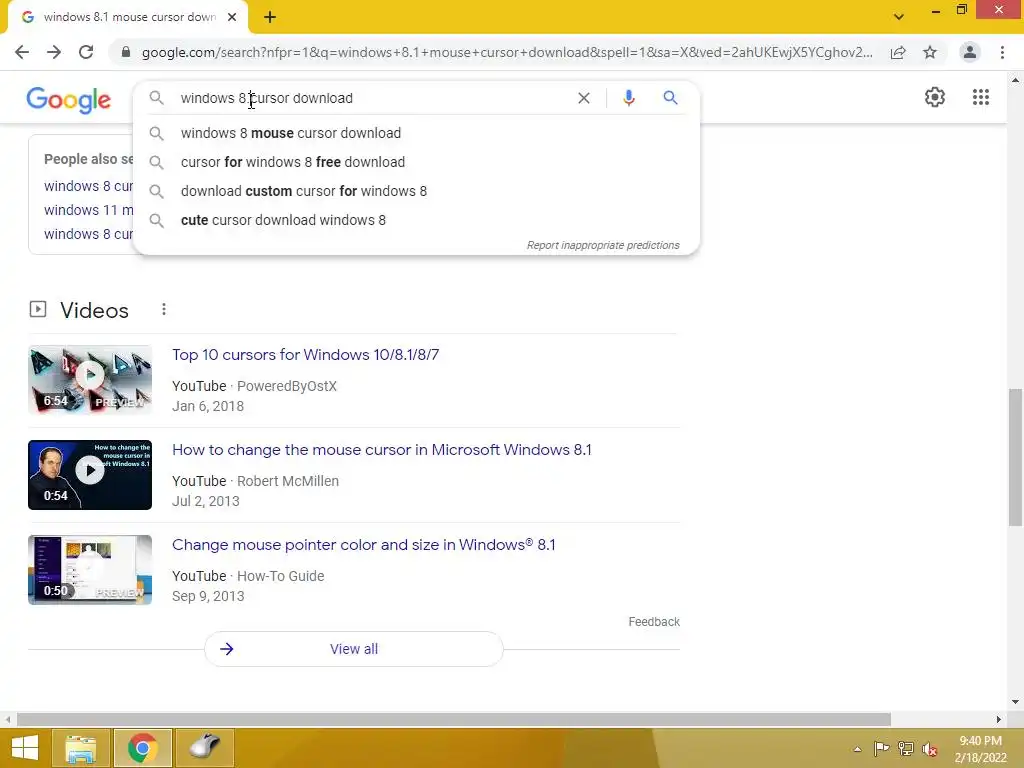Open a new tab with plus button
Screen dimensions: 1024x768
(x=270, y=17)
